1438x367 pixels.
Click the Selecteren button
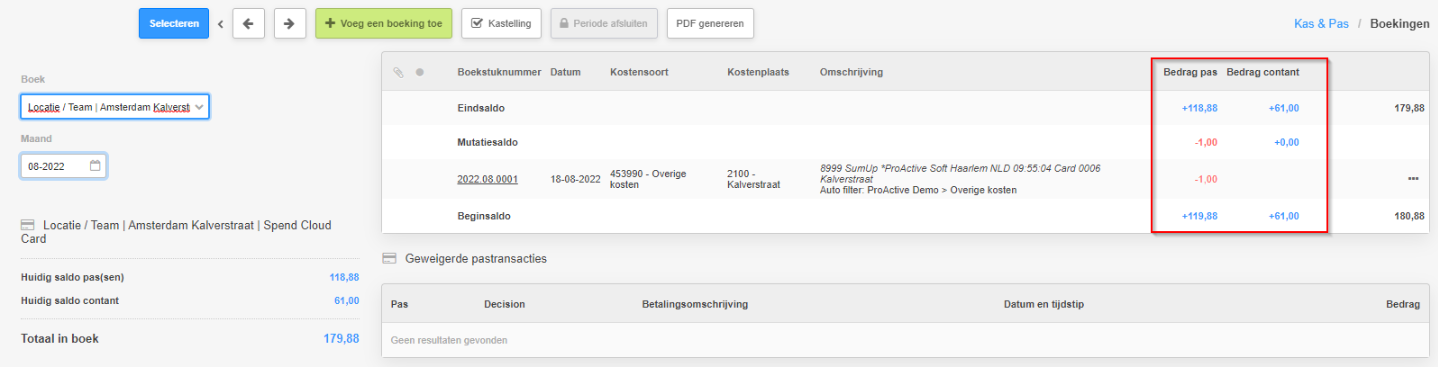174,23
